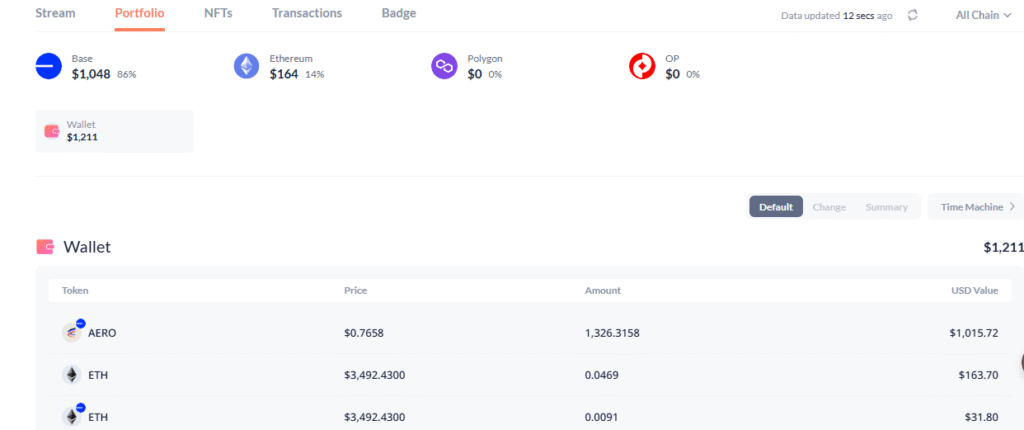1024x430 pixels.
Task: Click the Wallet section heading icon
Action: pos(45,247)
